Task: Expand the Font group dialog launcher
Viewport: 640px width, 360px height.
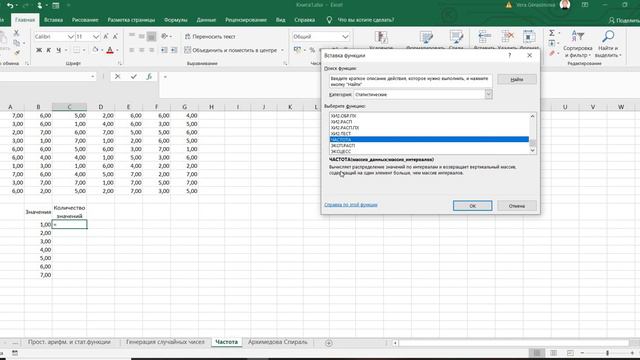Action: click(x=120, y=63)
